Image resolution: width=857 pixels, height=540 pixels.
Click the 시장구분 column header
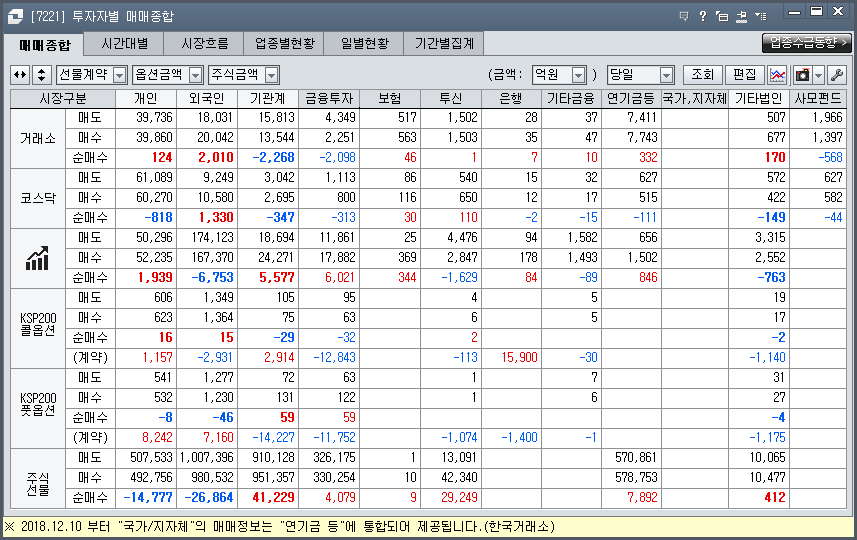tap(63, 99)
